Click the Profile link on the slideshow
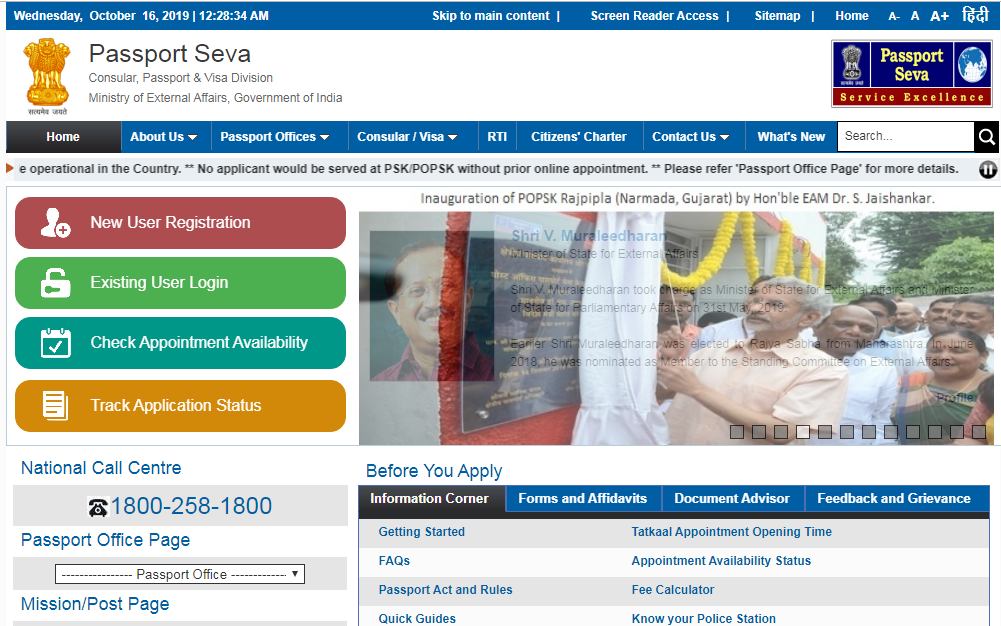 point(954,398)
